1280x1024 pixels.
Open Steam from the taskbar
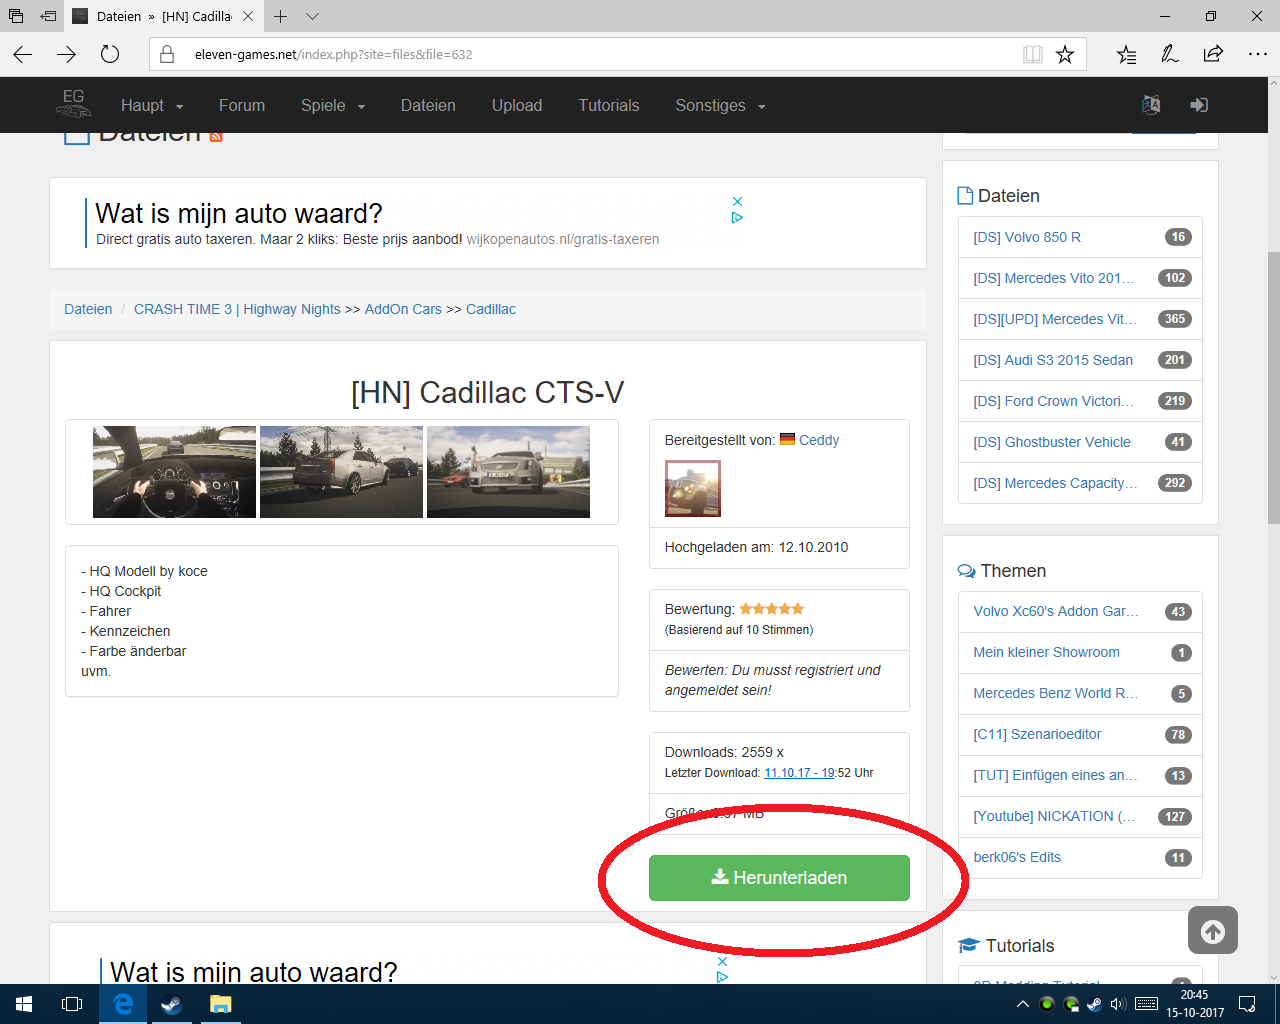click(171, 1004)
